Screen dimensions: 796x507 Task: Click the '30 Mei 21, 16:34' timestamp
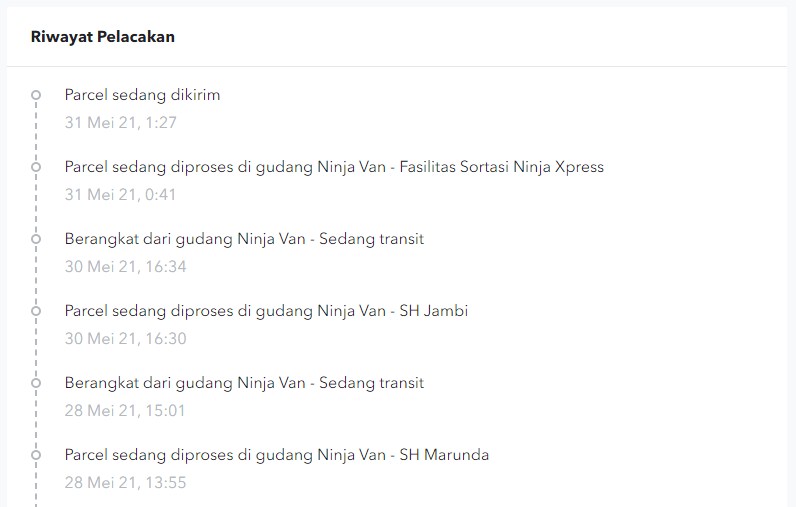(125, 267)
